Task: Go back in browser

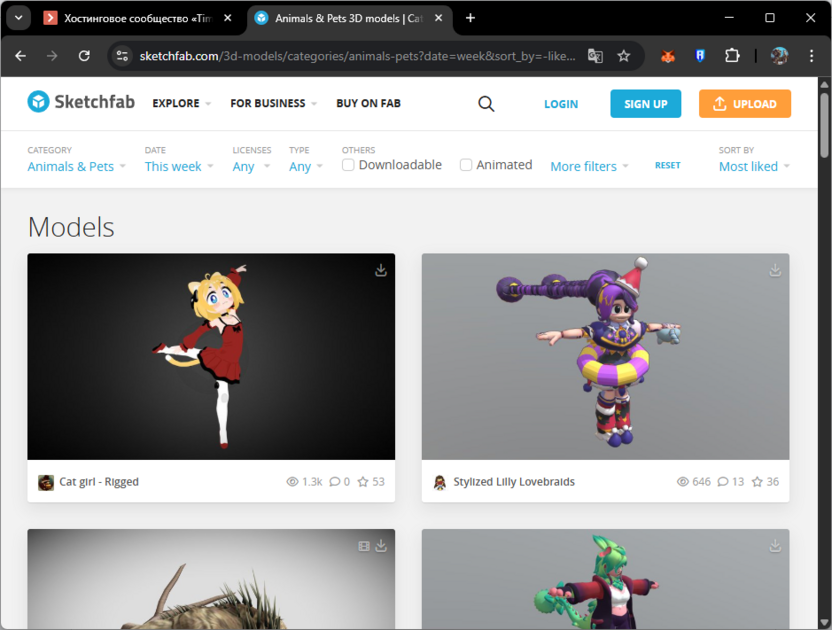Action: (x=21, y=56)
